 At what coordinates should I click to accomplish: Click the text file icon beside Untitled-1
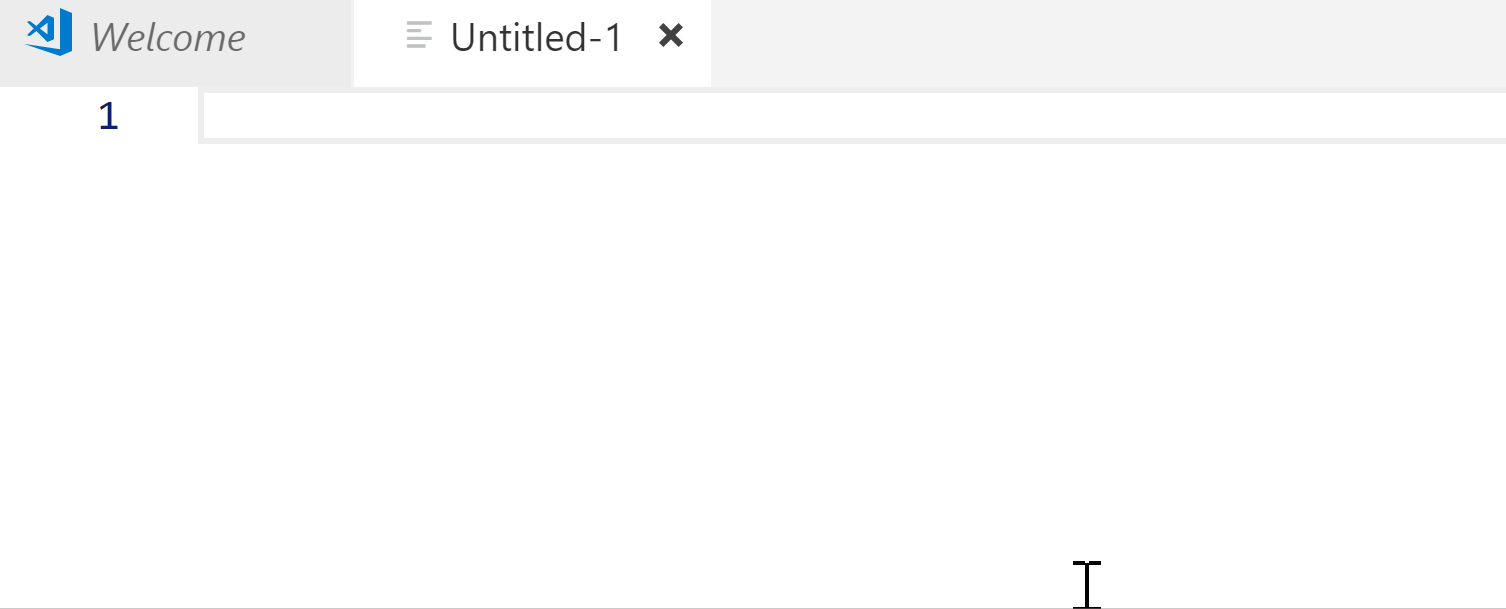point(420,36)
